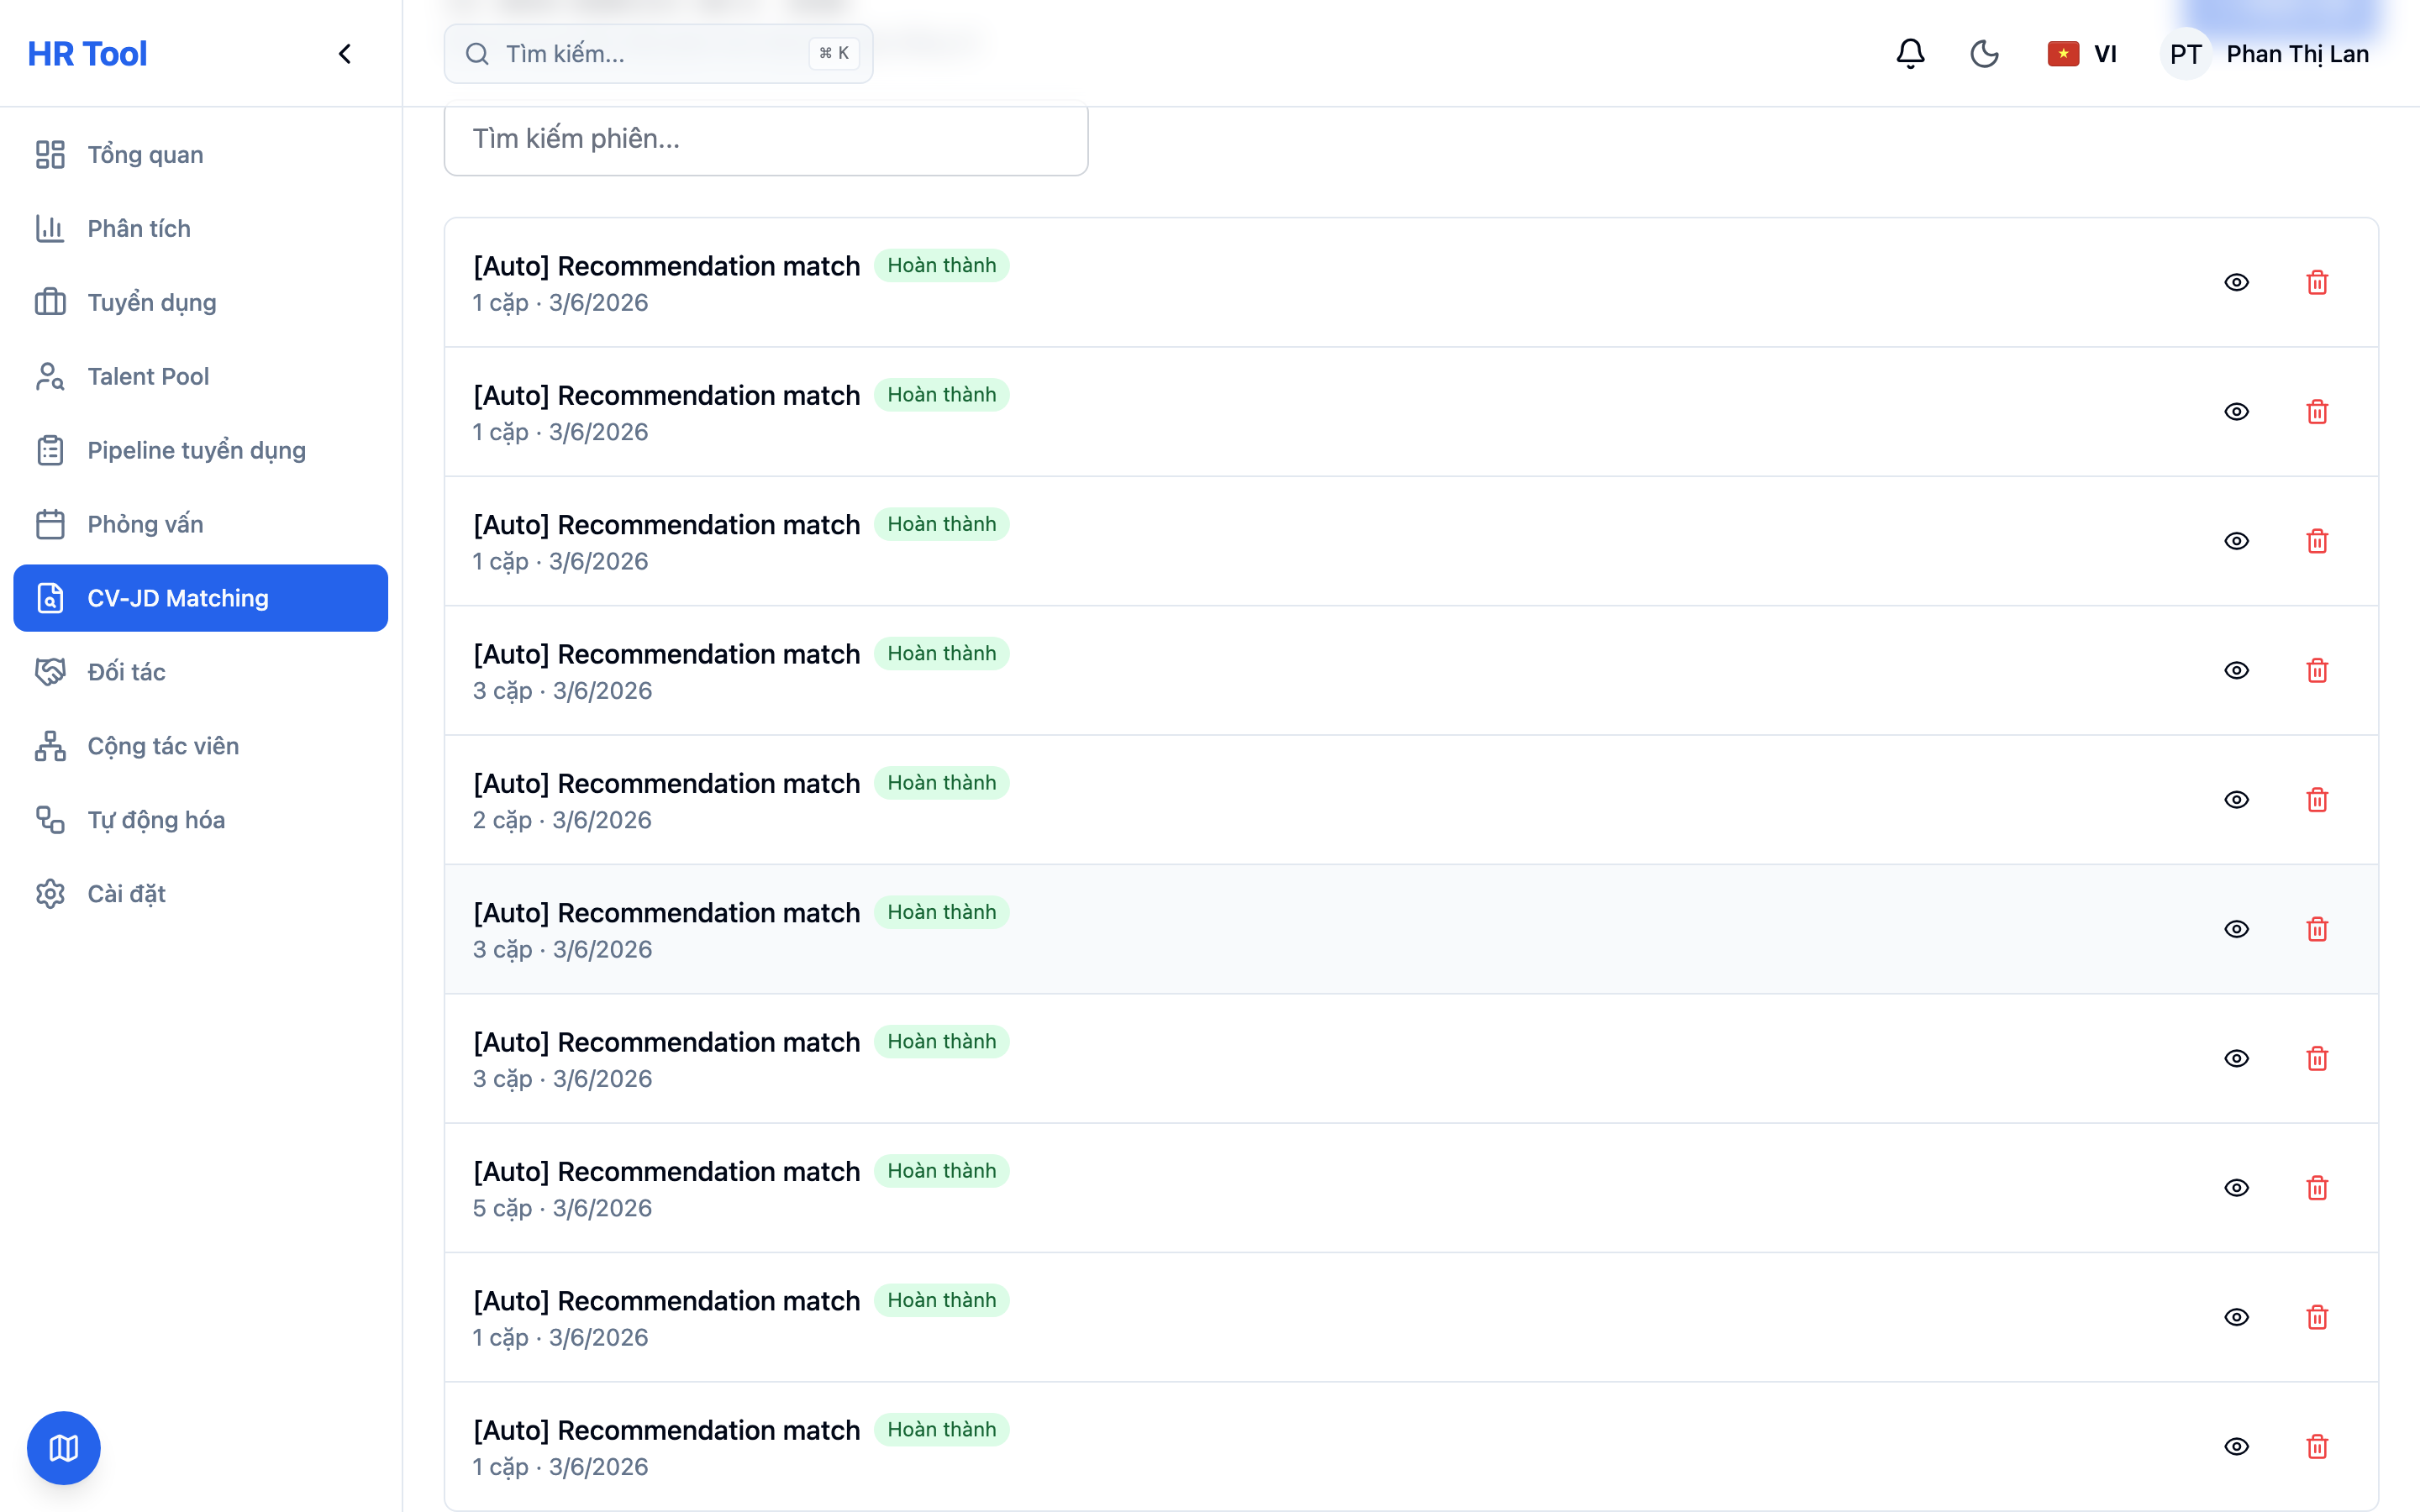Screen dimensions: 2420x1512
Task: Delete the fourth row's 3 cặp session
Action: coord(2317,671)
